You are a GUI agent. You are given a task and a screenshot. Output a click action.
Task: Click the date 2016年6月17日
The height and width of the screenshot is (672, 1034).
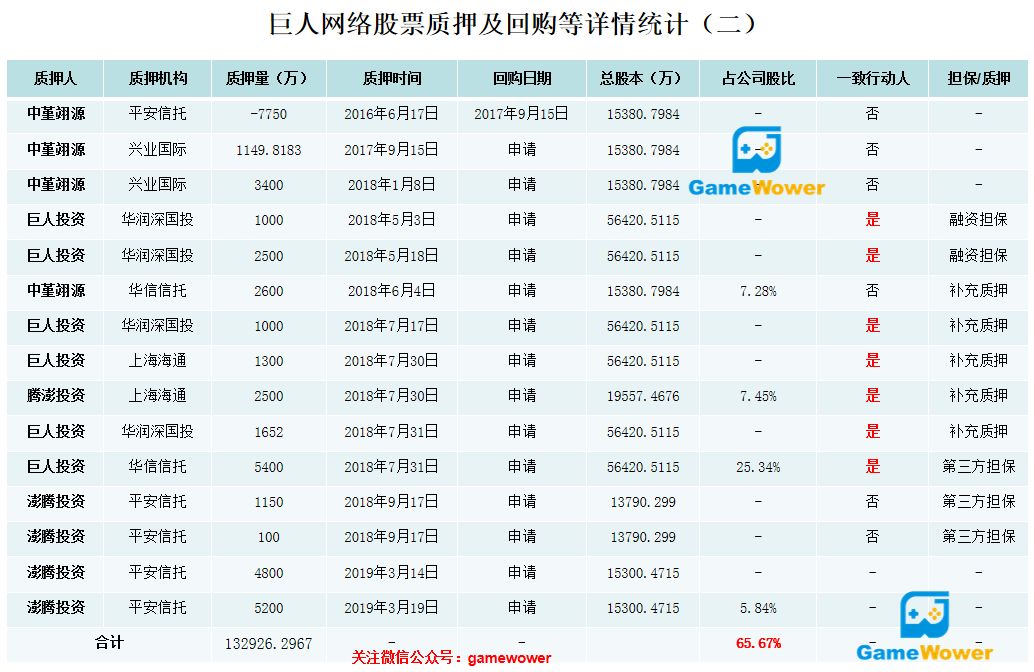point(392,114)
